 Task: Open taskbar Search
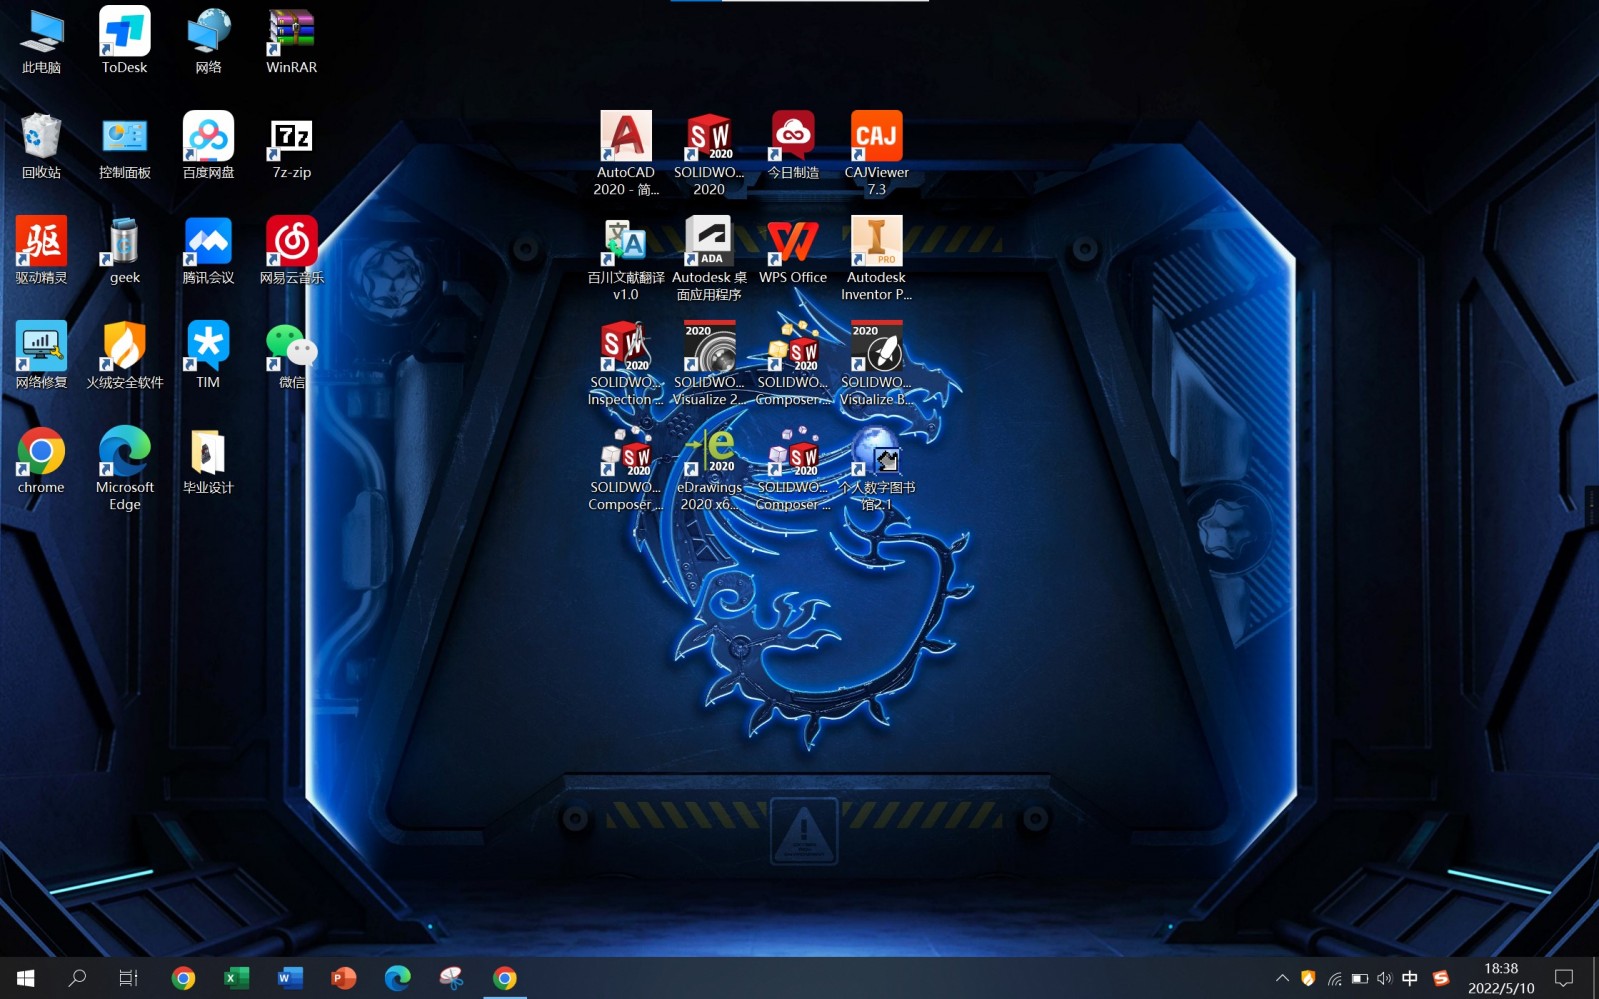77,978
